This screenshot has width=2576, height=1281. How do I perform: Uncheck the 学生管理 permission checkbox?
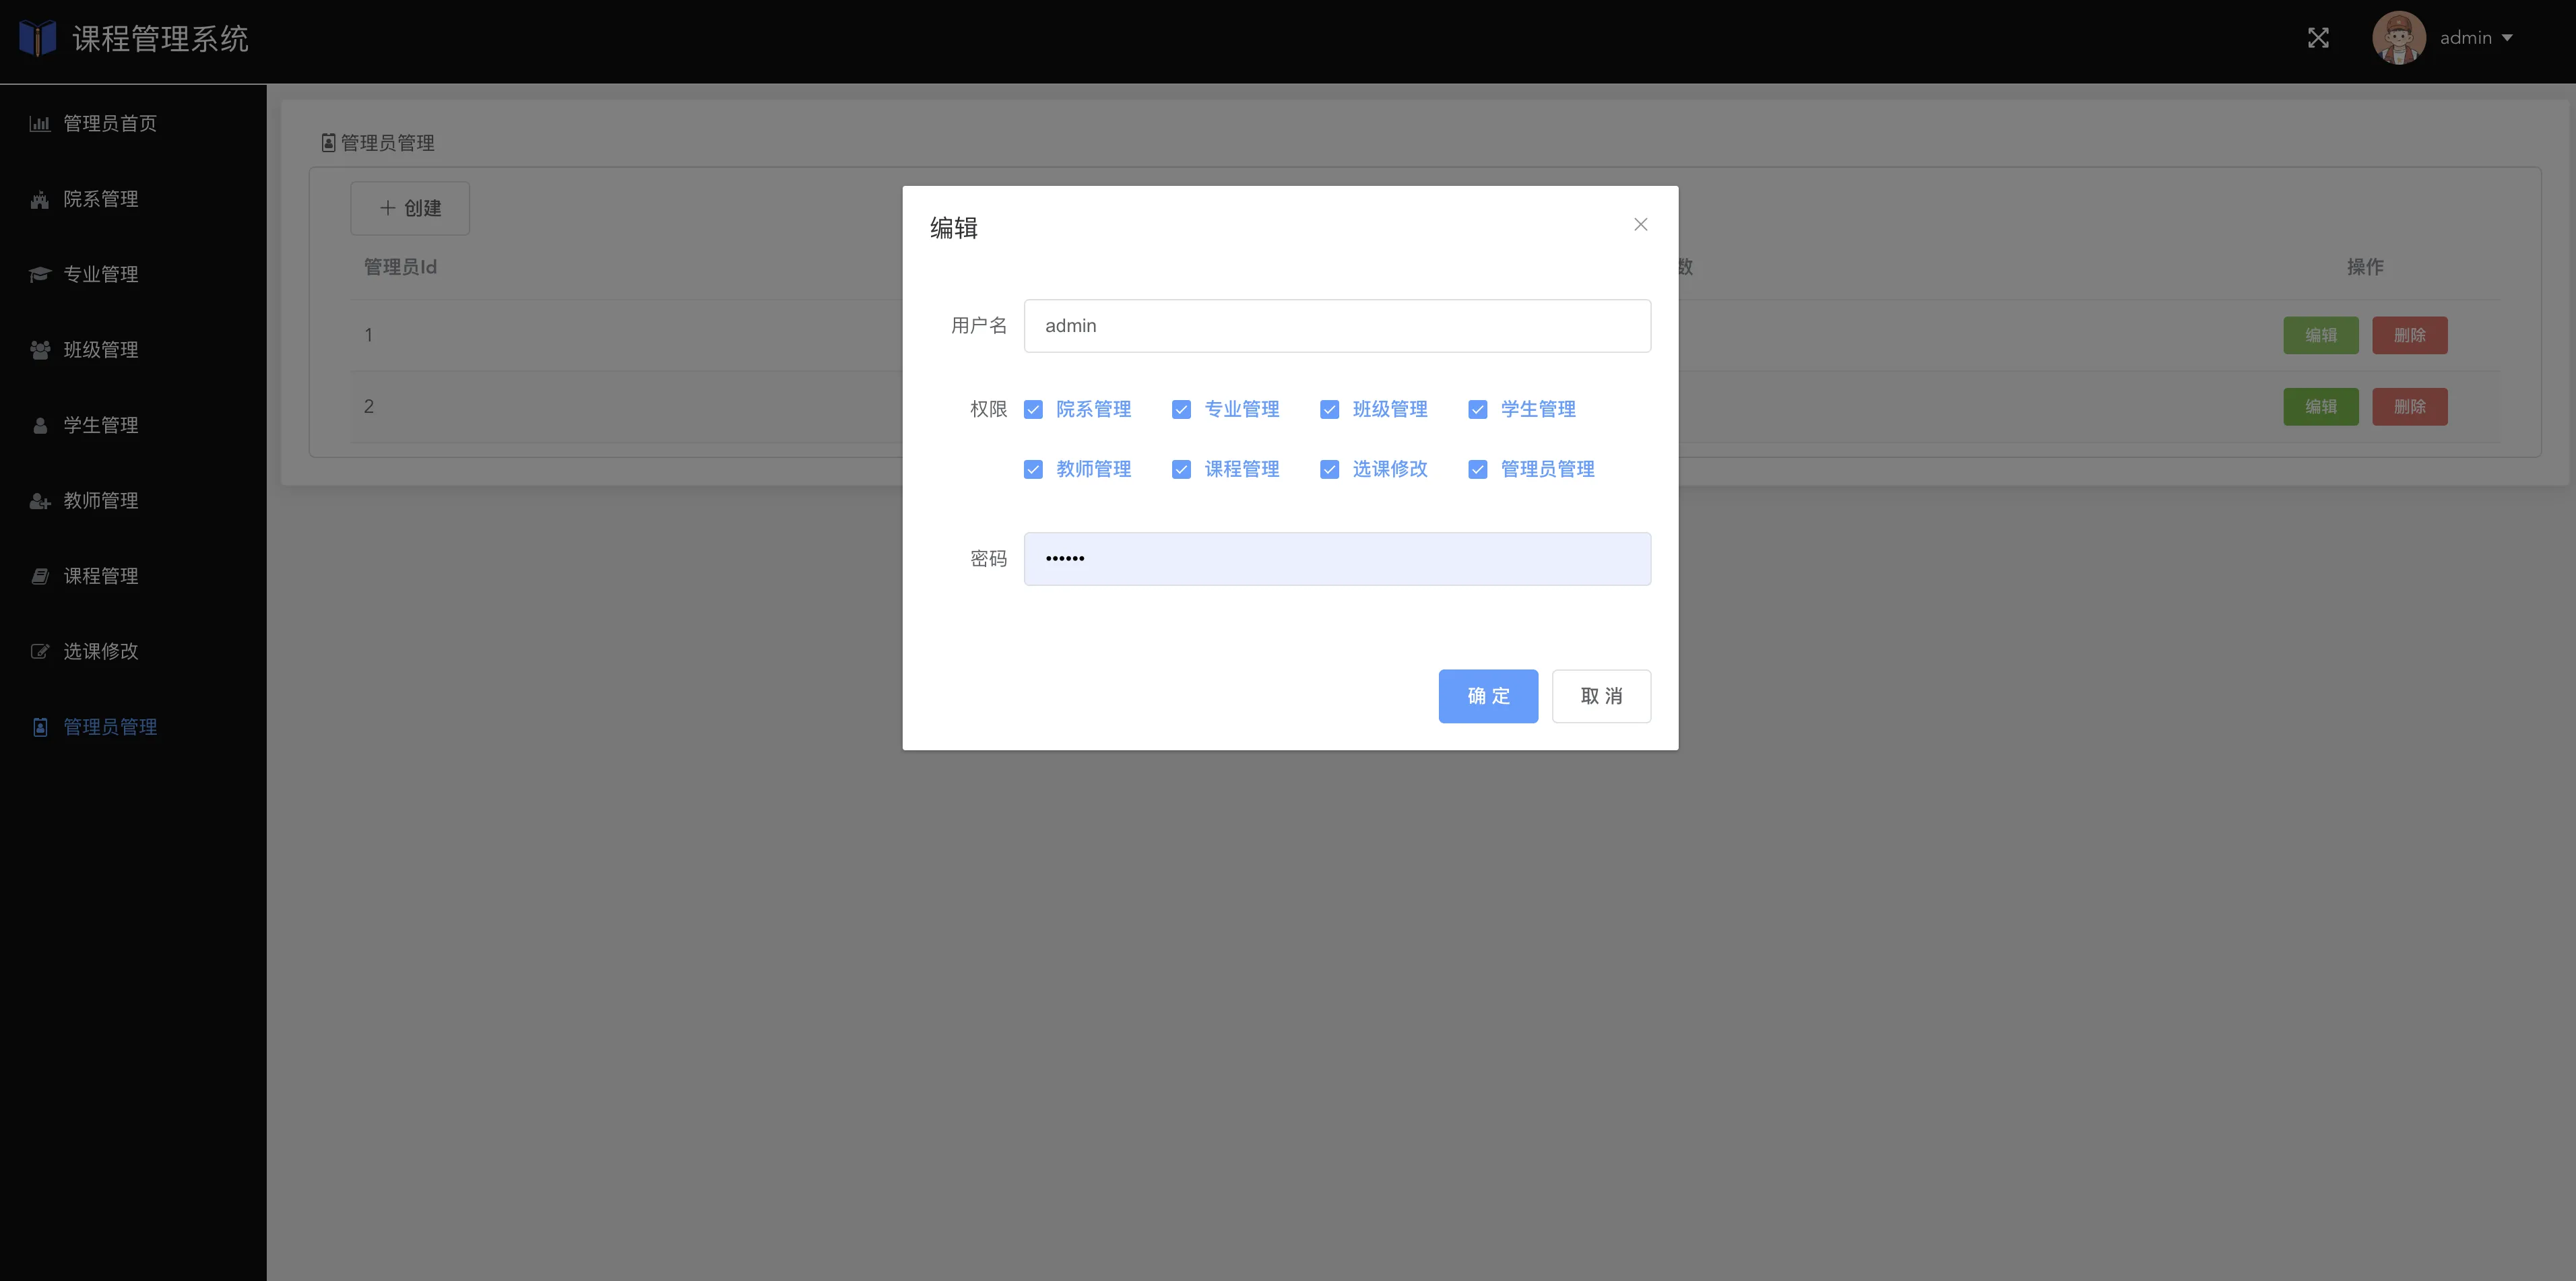(1477, 410)
